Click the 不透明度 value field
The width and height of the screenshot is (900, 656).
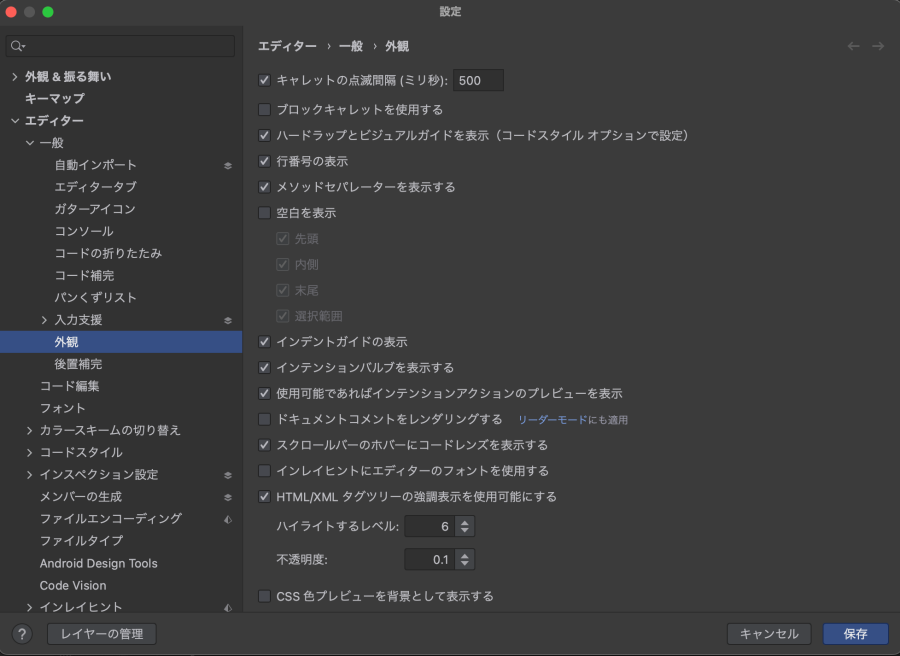[x=430, y=559]
